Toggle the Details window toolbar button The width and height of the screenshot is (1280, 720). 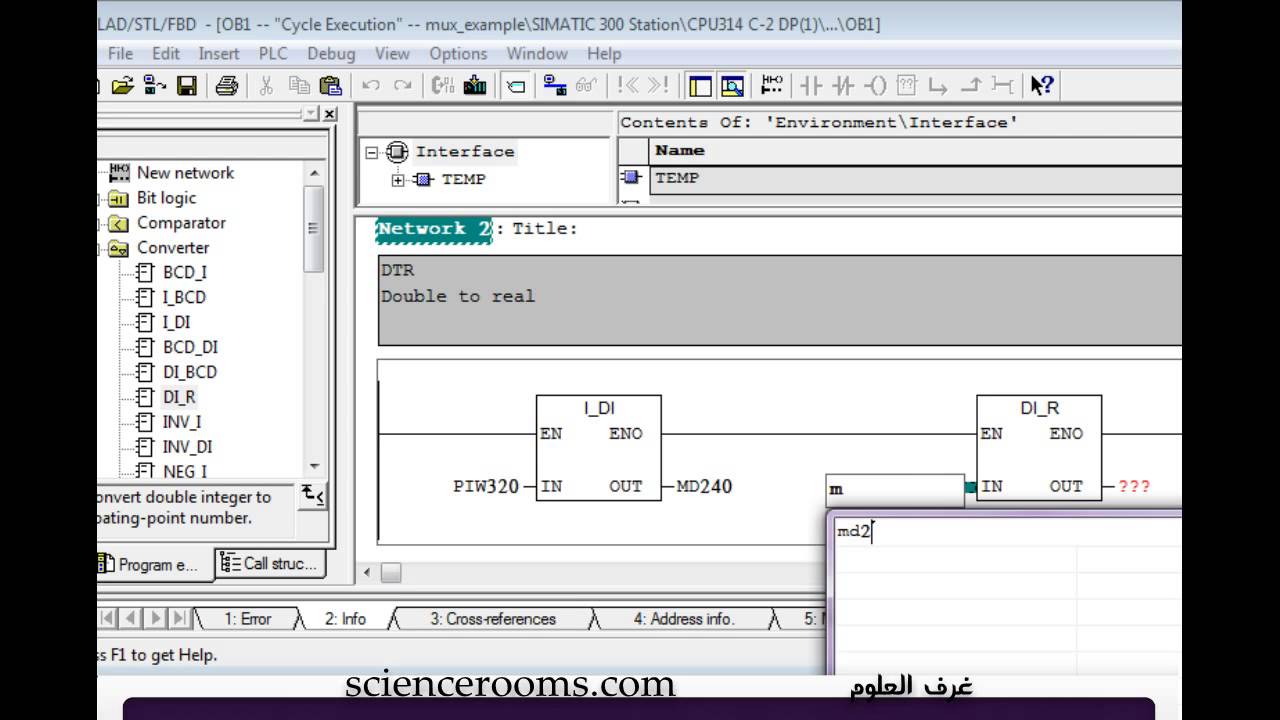coord(733,86)
